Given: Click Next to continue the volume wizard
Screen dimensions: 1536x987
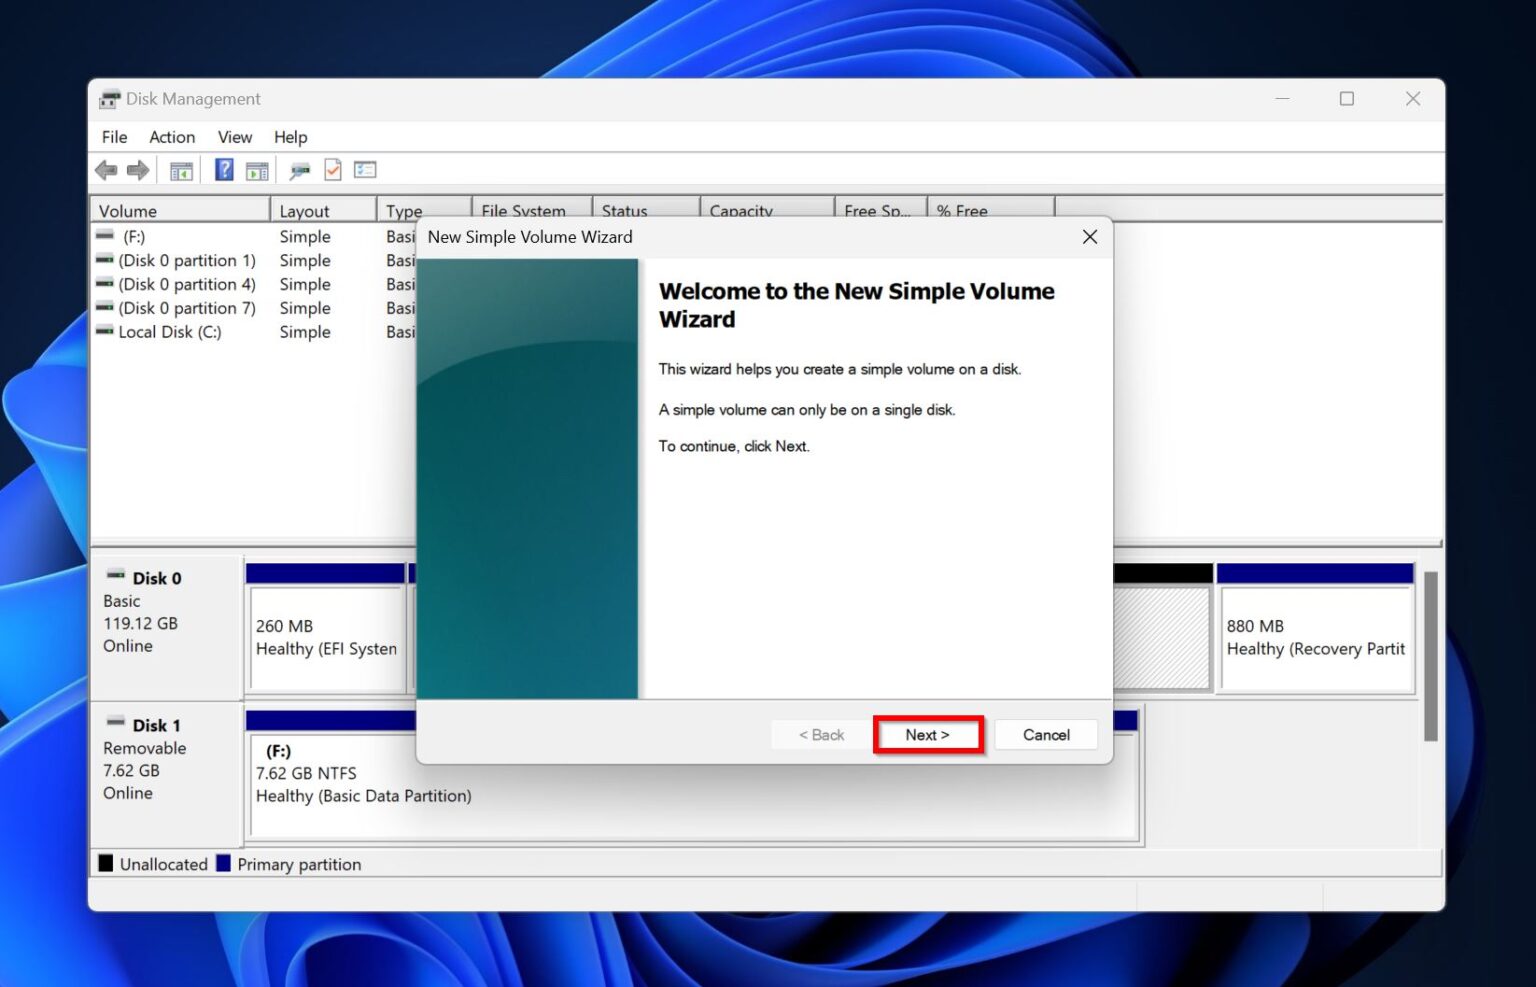Looking at the screenshot, I should pos(927,734).
